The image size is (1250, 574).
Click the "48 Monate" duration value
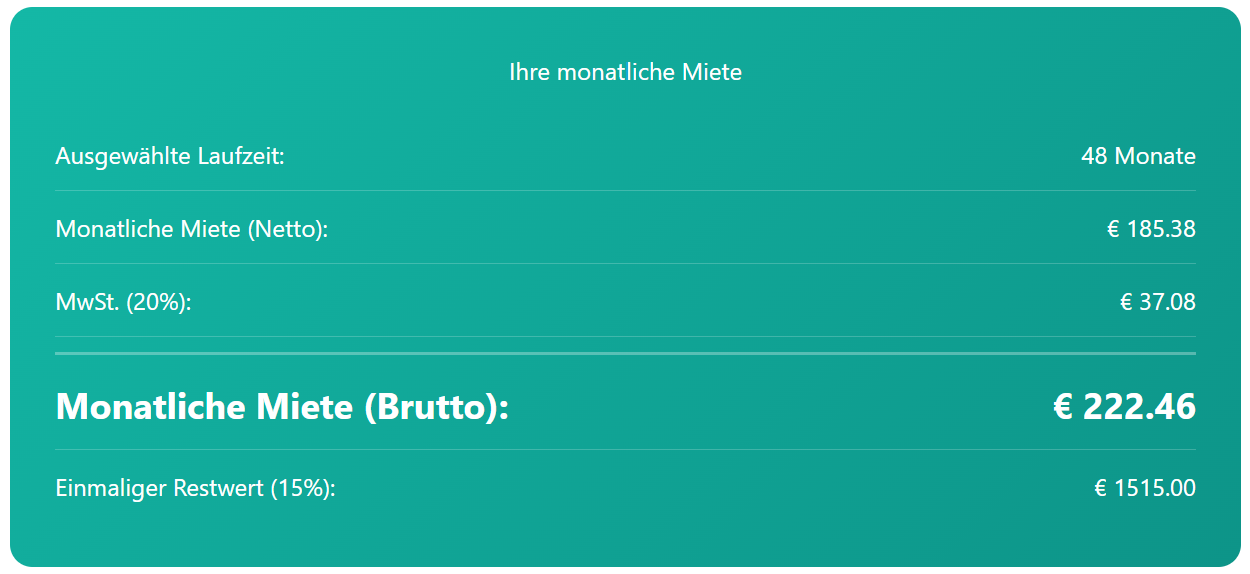(x=1138, y=156)
